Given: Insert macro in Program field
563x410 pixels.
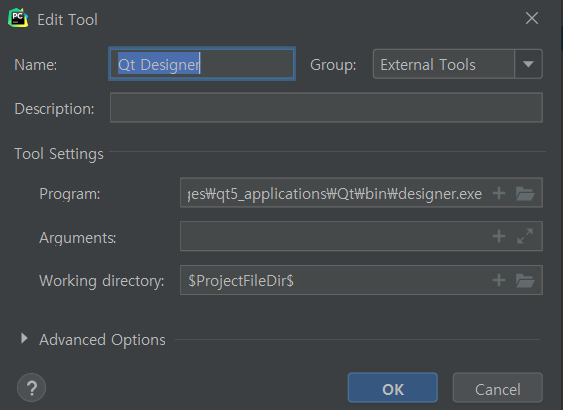Looking at the screenshot, I should tap(499, 193).
